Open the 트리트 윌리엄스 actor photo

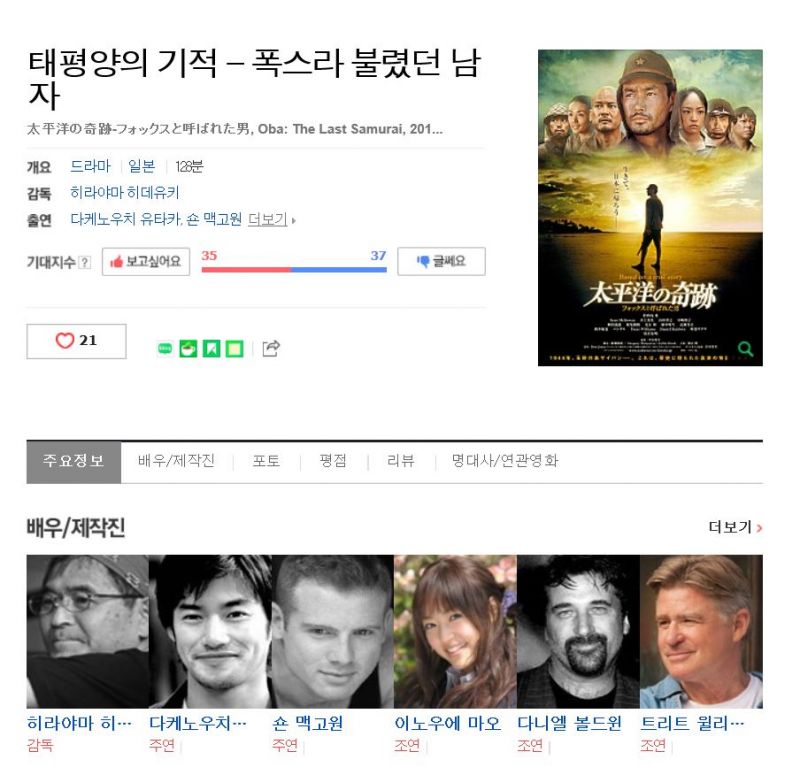click(701, 631)
